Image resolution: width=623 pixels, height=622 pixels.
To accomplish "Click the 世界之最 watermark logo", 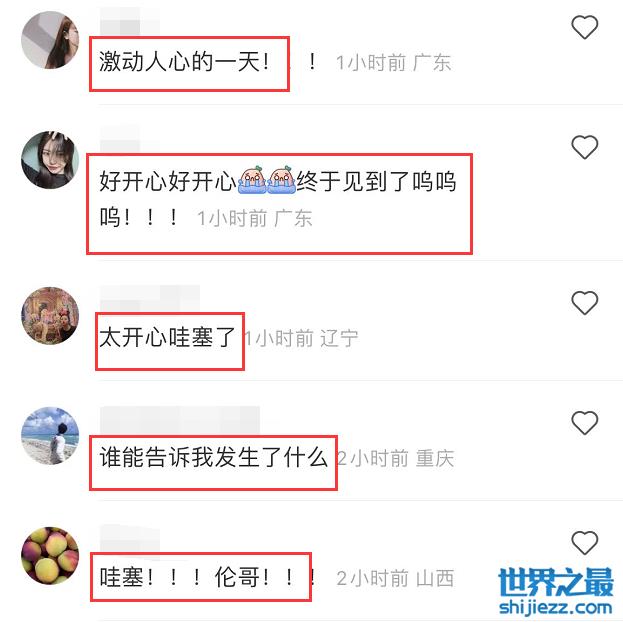I will 555,582.
